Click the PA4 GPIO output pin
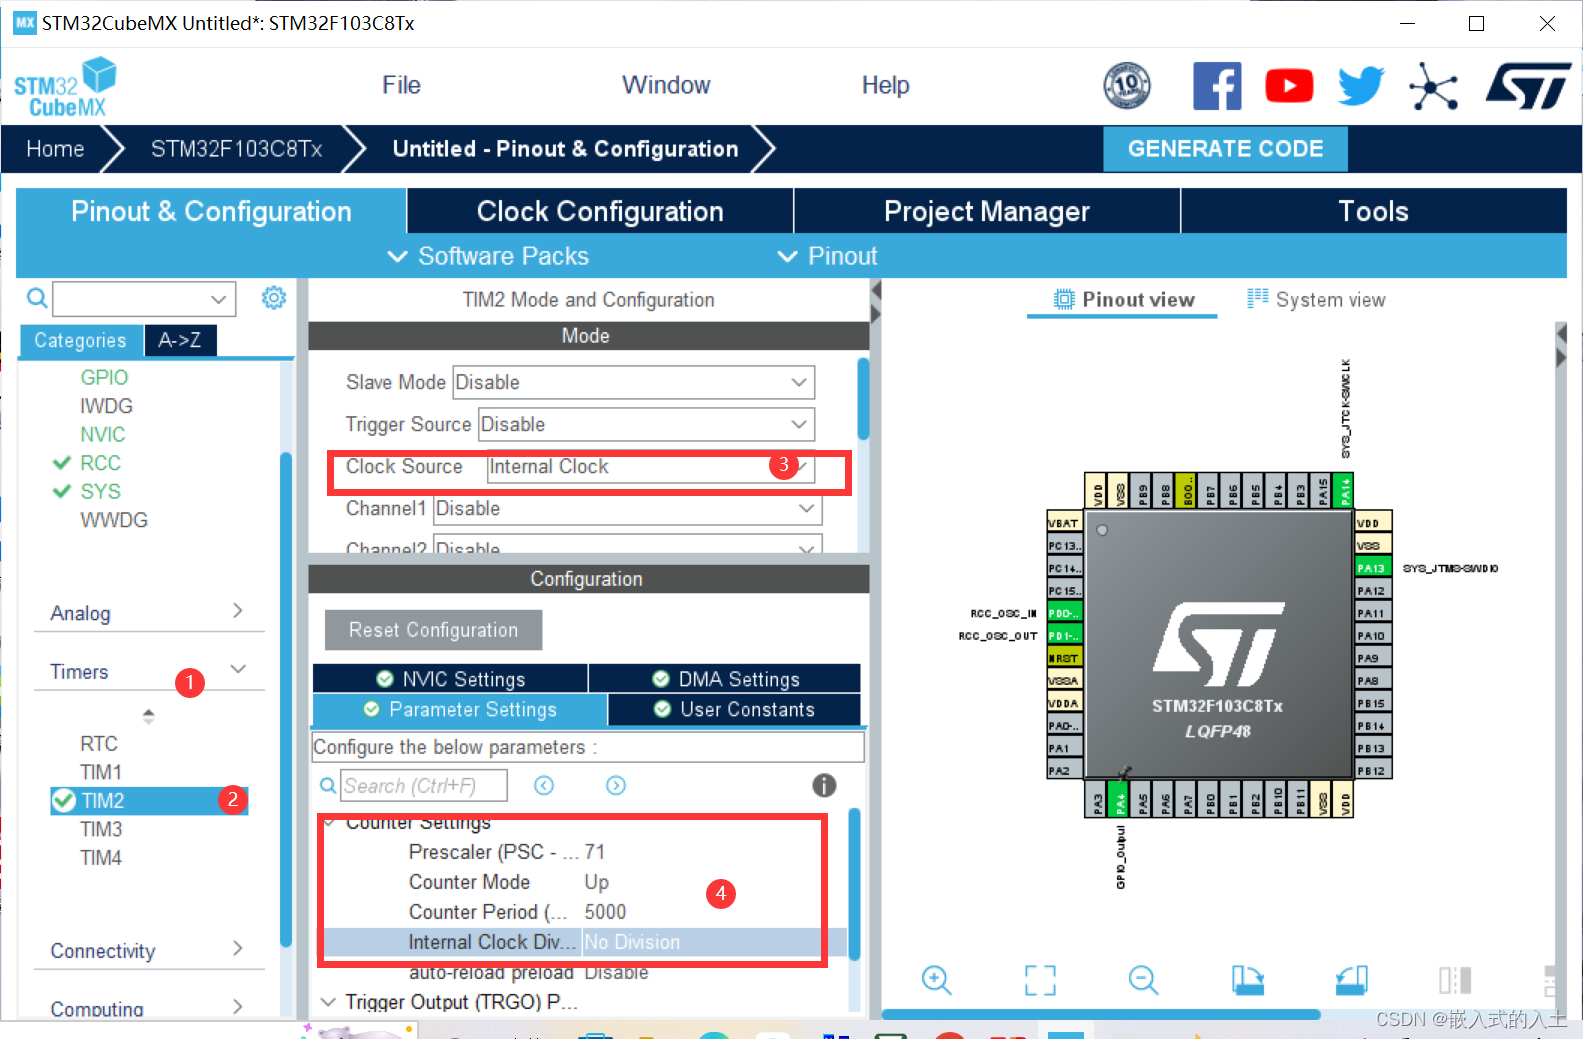 (x=1120, y=800)
